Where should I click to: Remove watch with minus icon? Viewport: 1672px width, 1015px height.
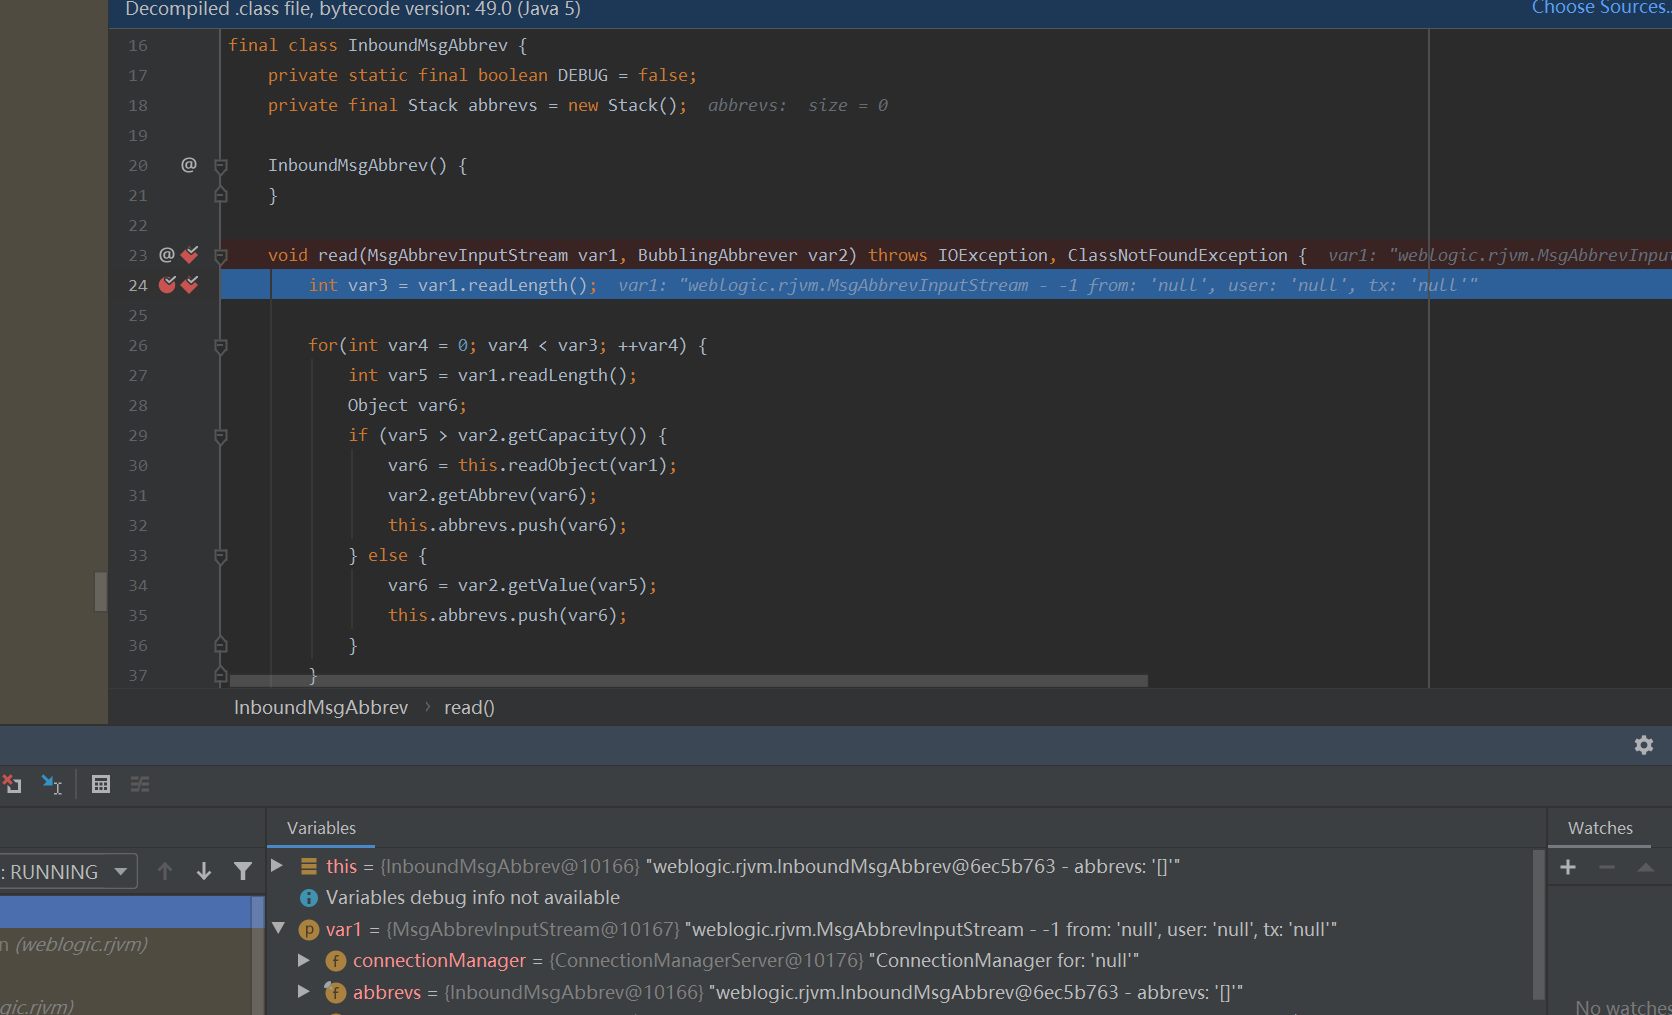click(x=1607, y=867)
